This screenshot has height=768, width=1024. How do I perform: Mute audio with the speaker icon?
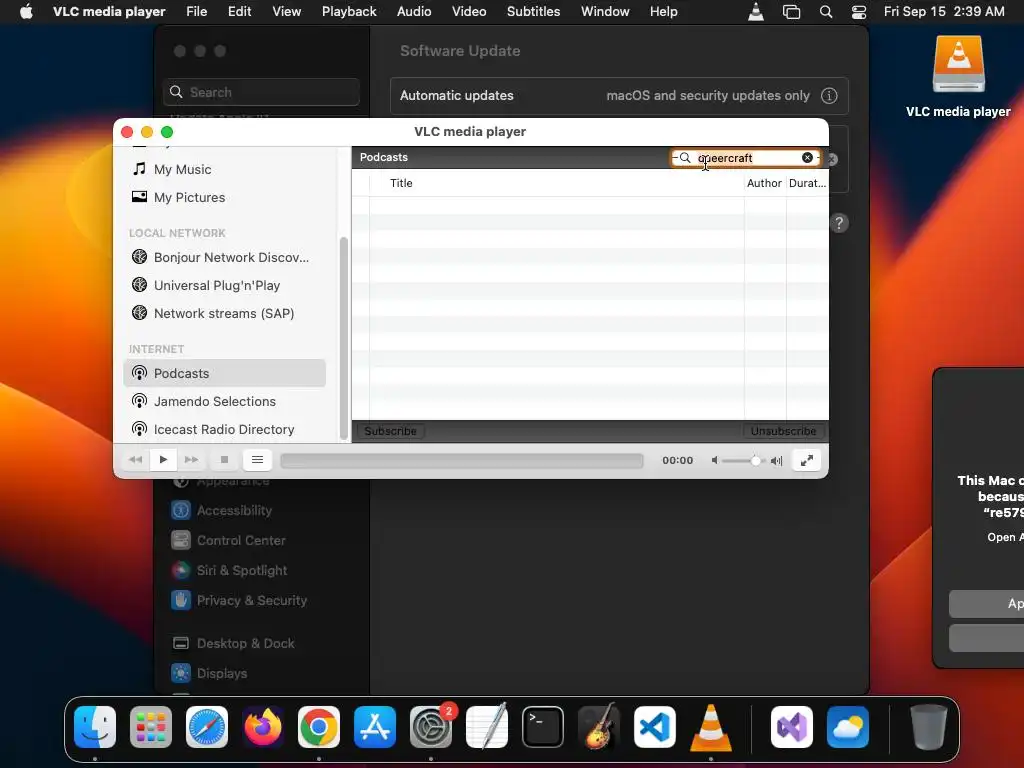714,460
